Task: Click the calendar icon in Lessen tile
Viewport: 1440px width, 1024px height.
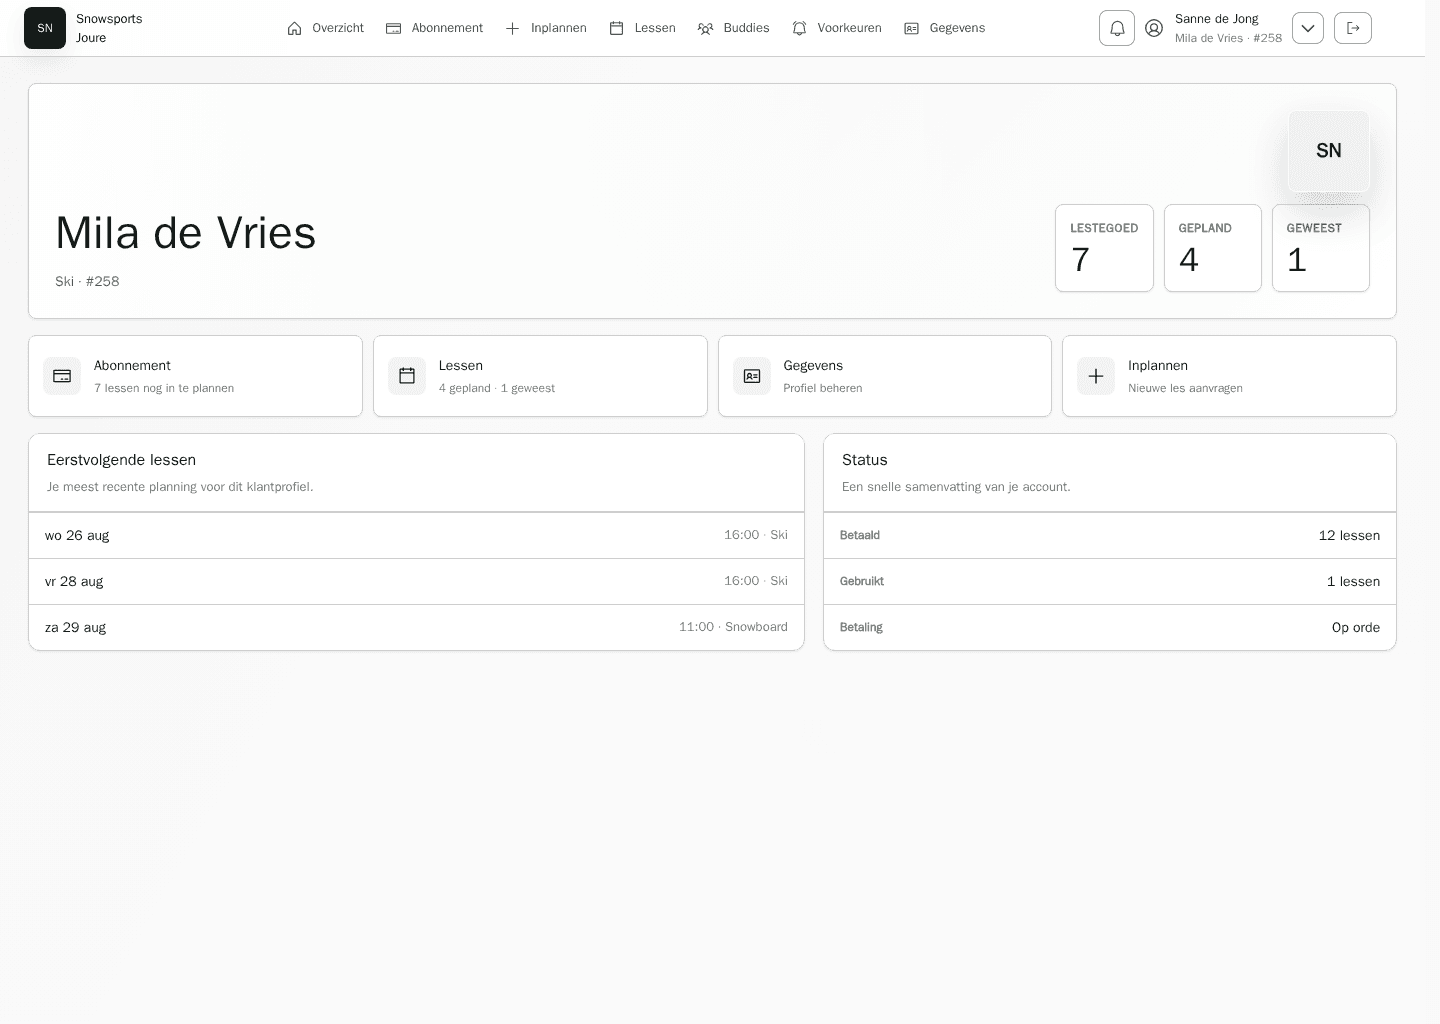Action: click(x=407, y=376)
